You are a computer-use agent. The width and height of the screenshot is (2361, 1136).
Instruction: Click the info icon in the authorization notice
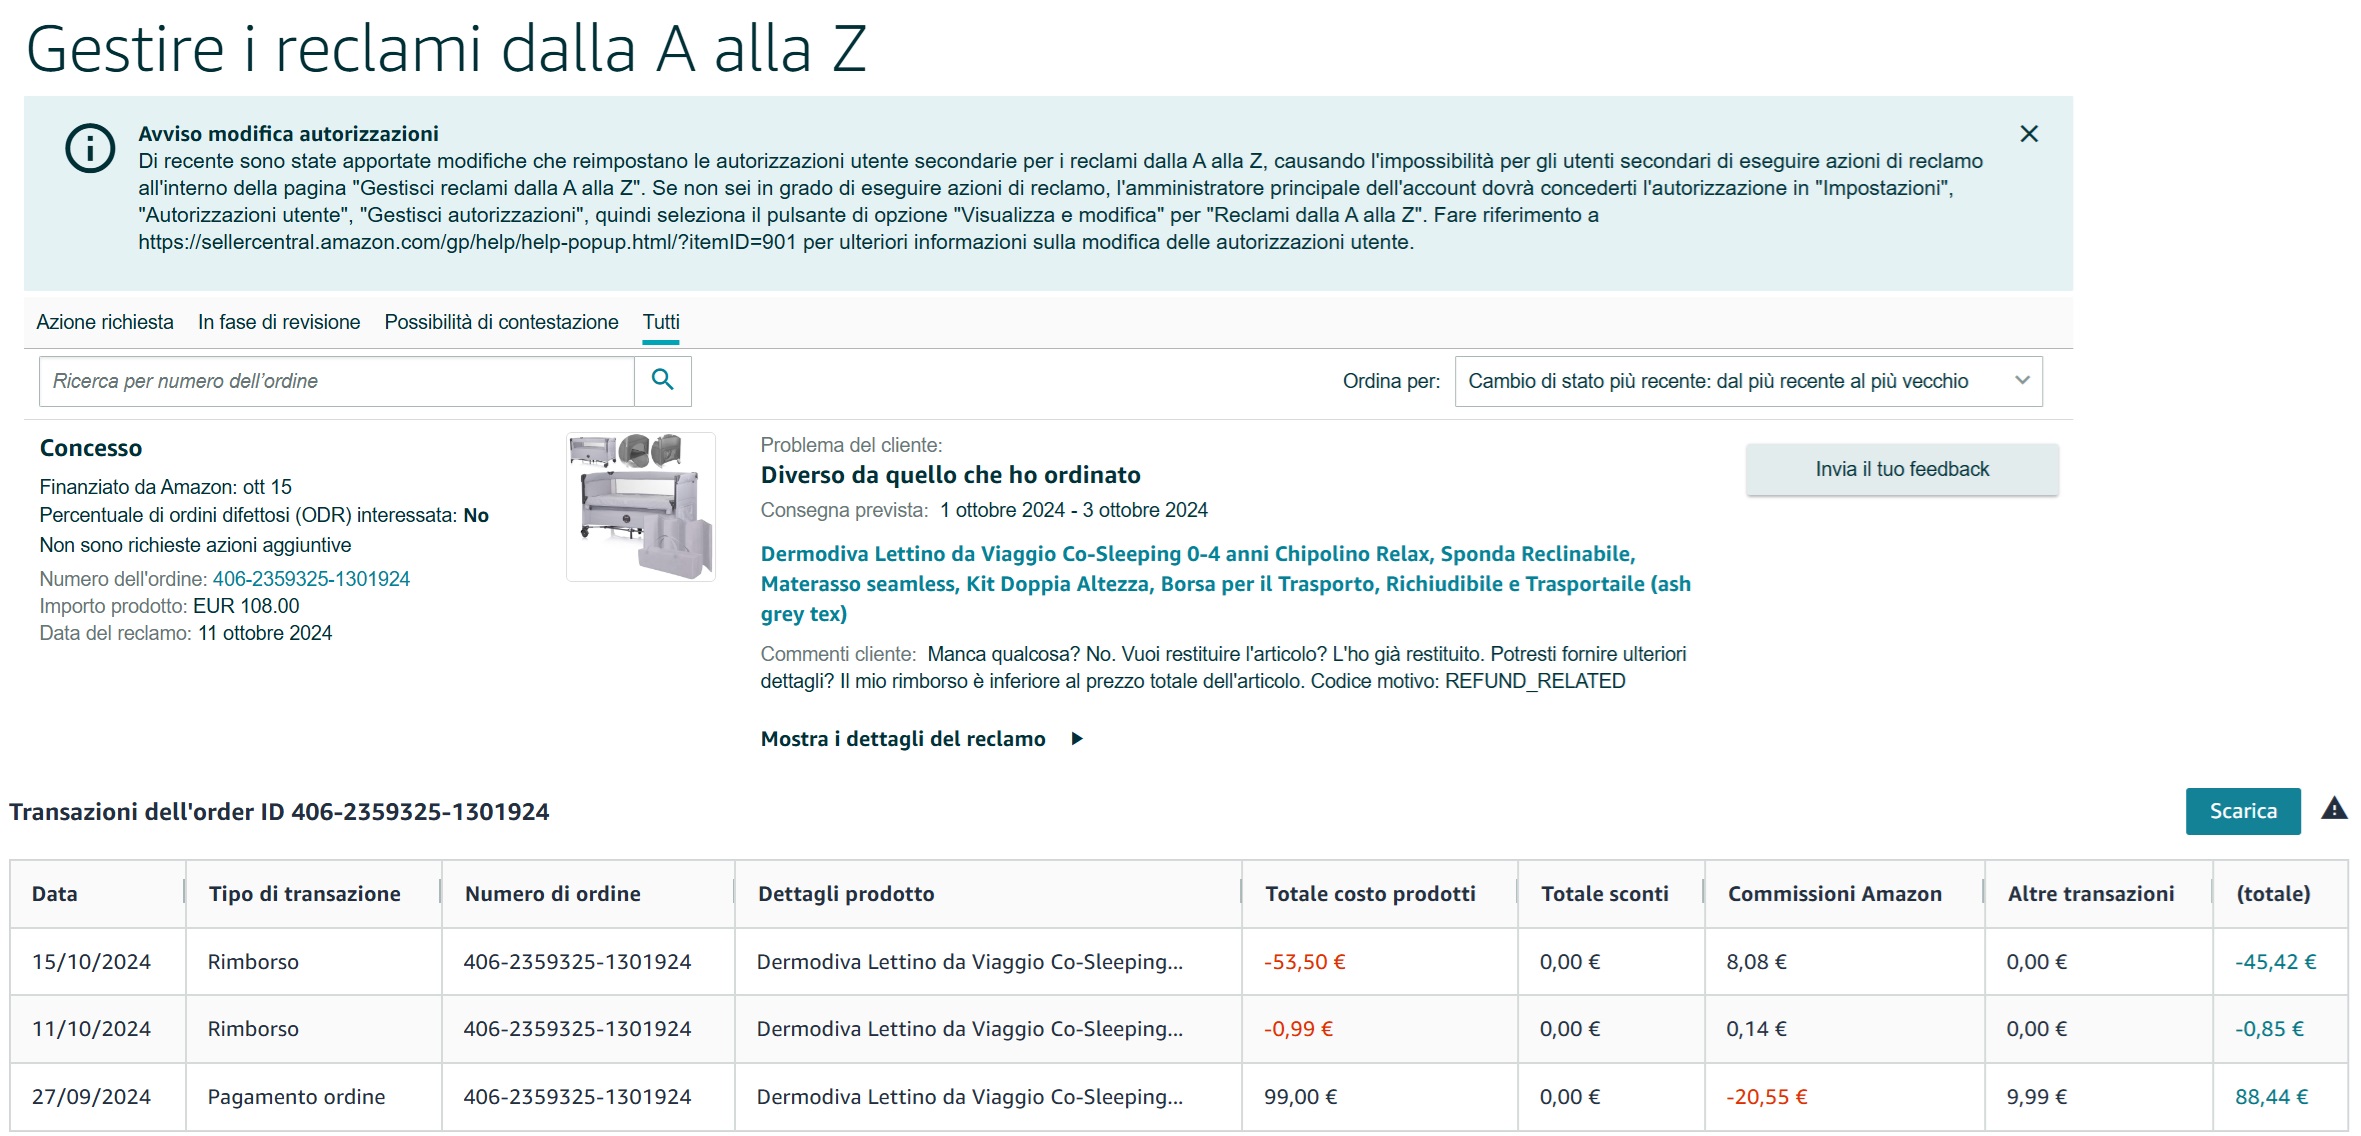[x=90, y=149]
